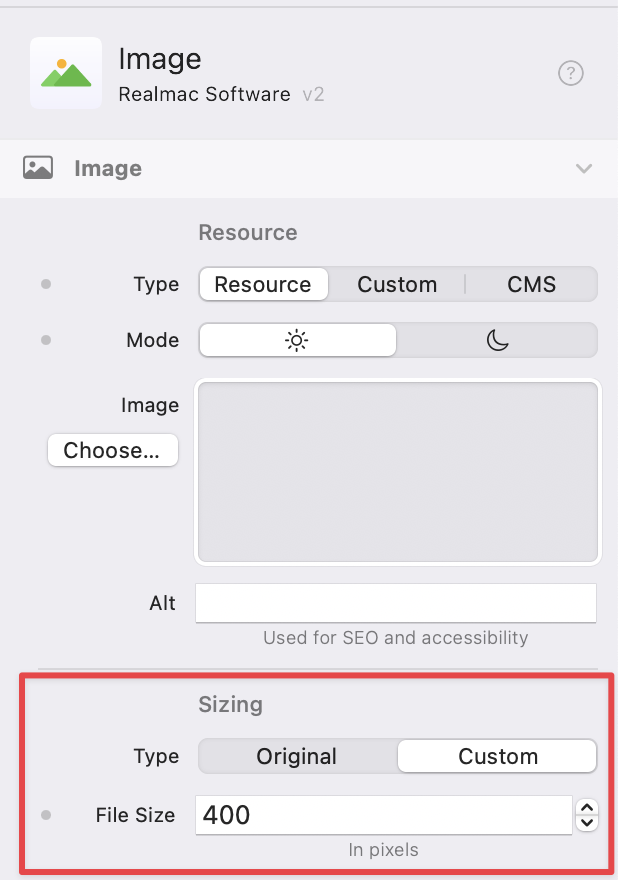
Task: Decrease File Size with down stepper
Action: coord(588,823)
